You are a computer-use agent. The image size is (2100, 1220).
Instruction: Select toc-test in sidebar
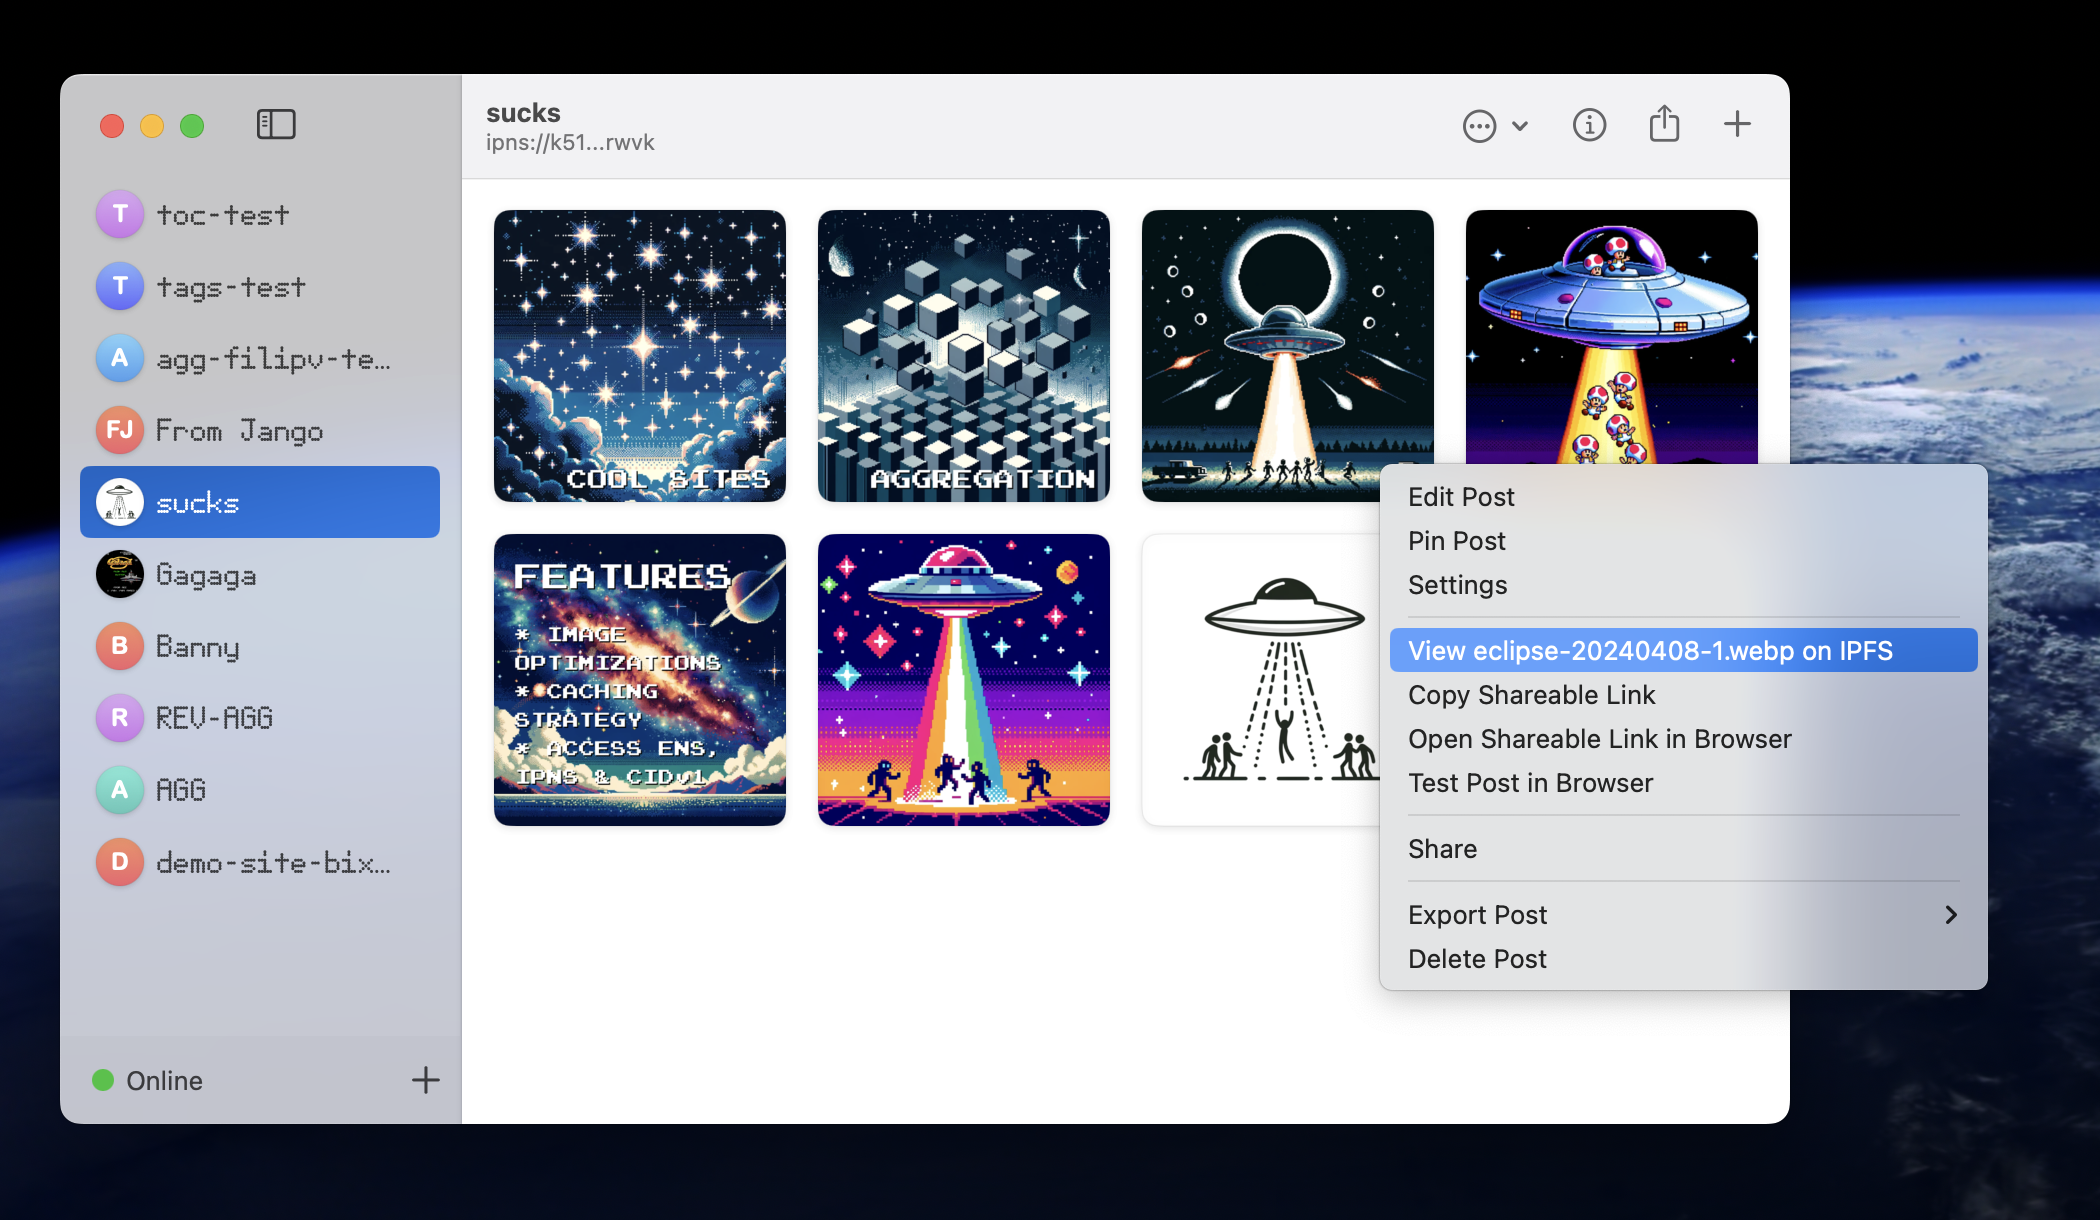pyautogui.click(x=222, y=215)
